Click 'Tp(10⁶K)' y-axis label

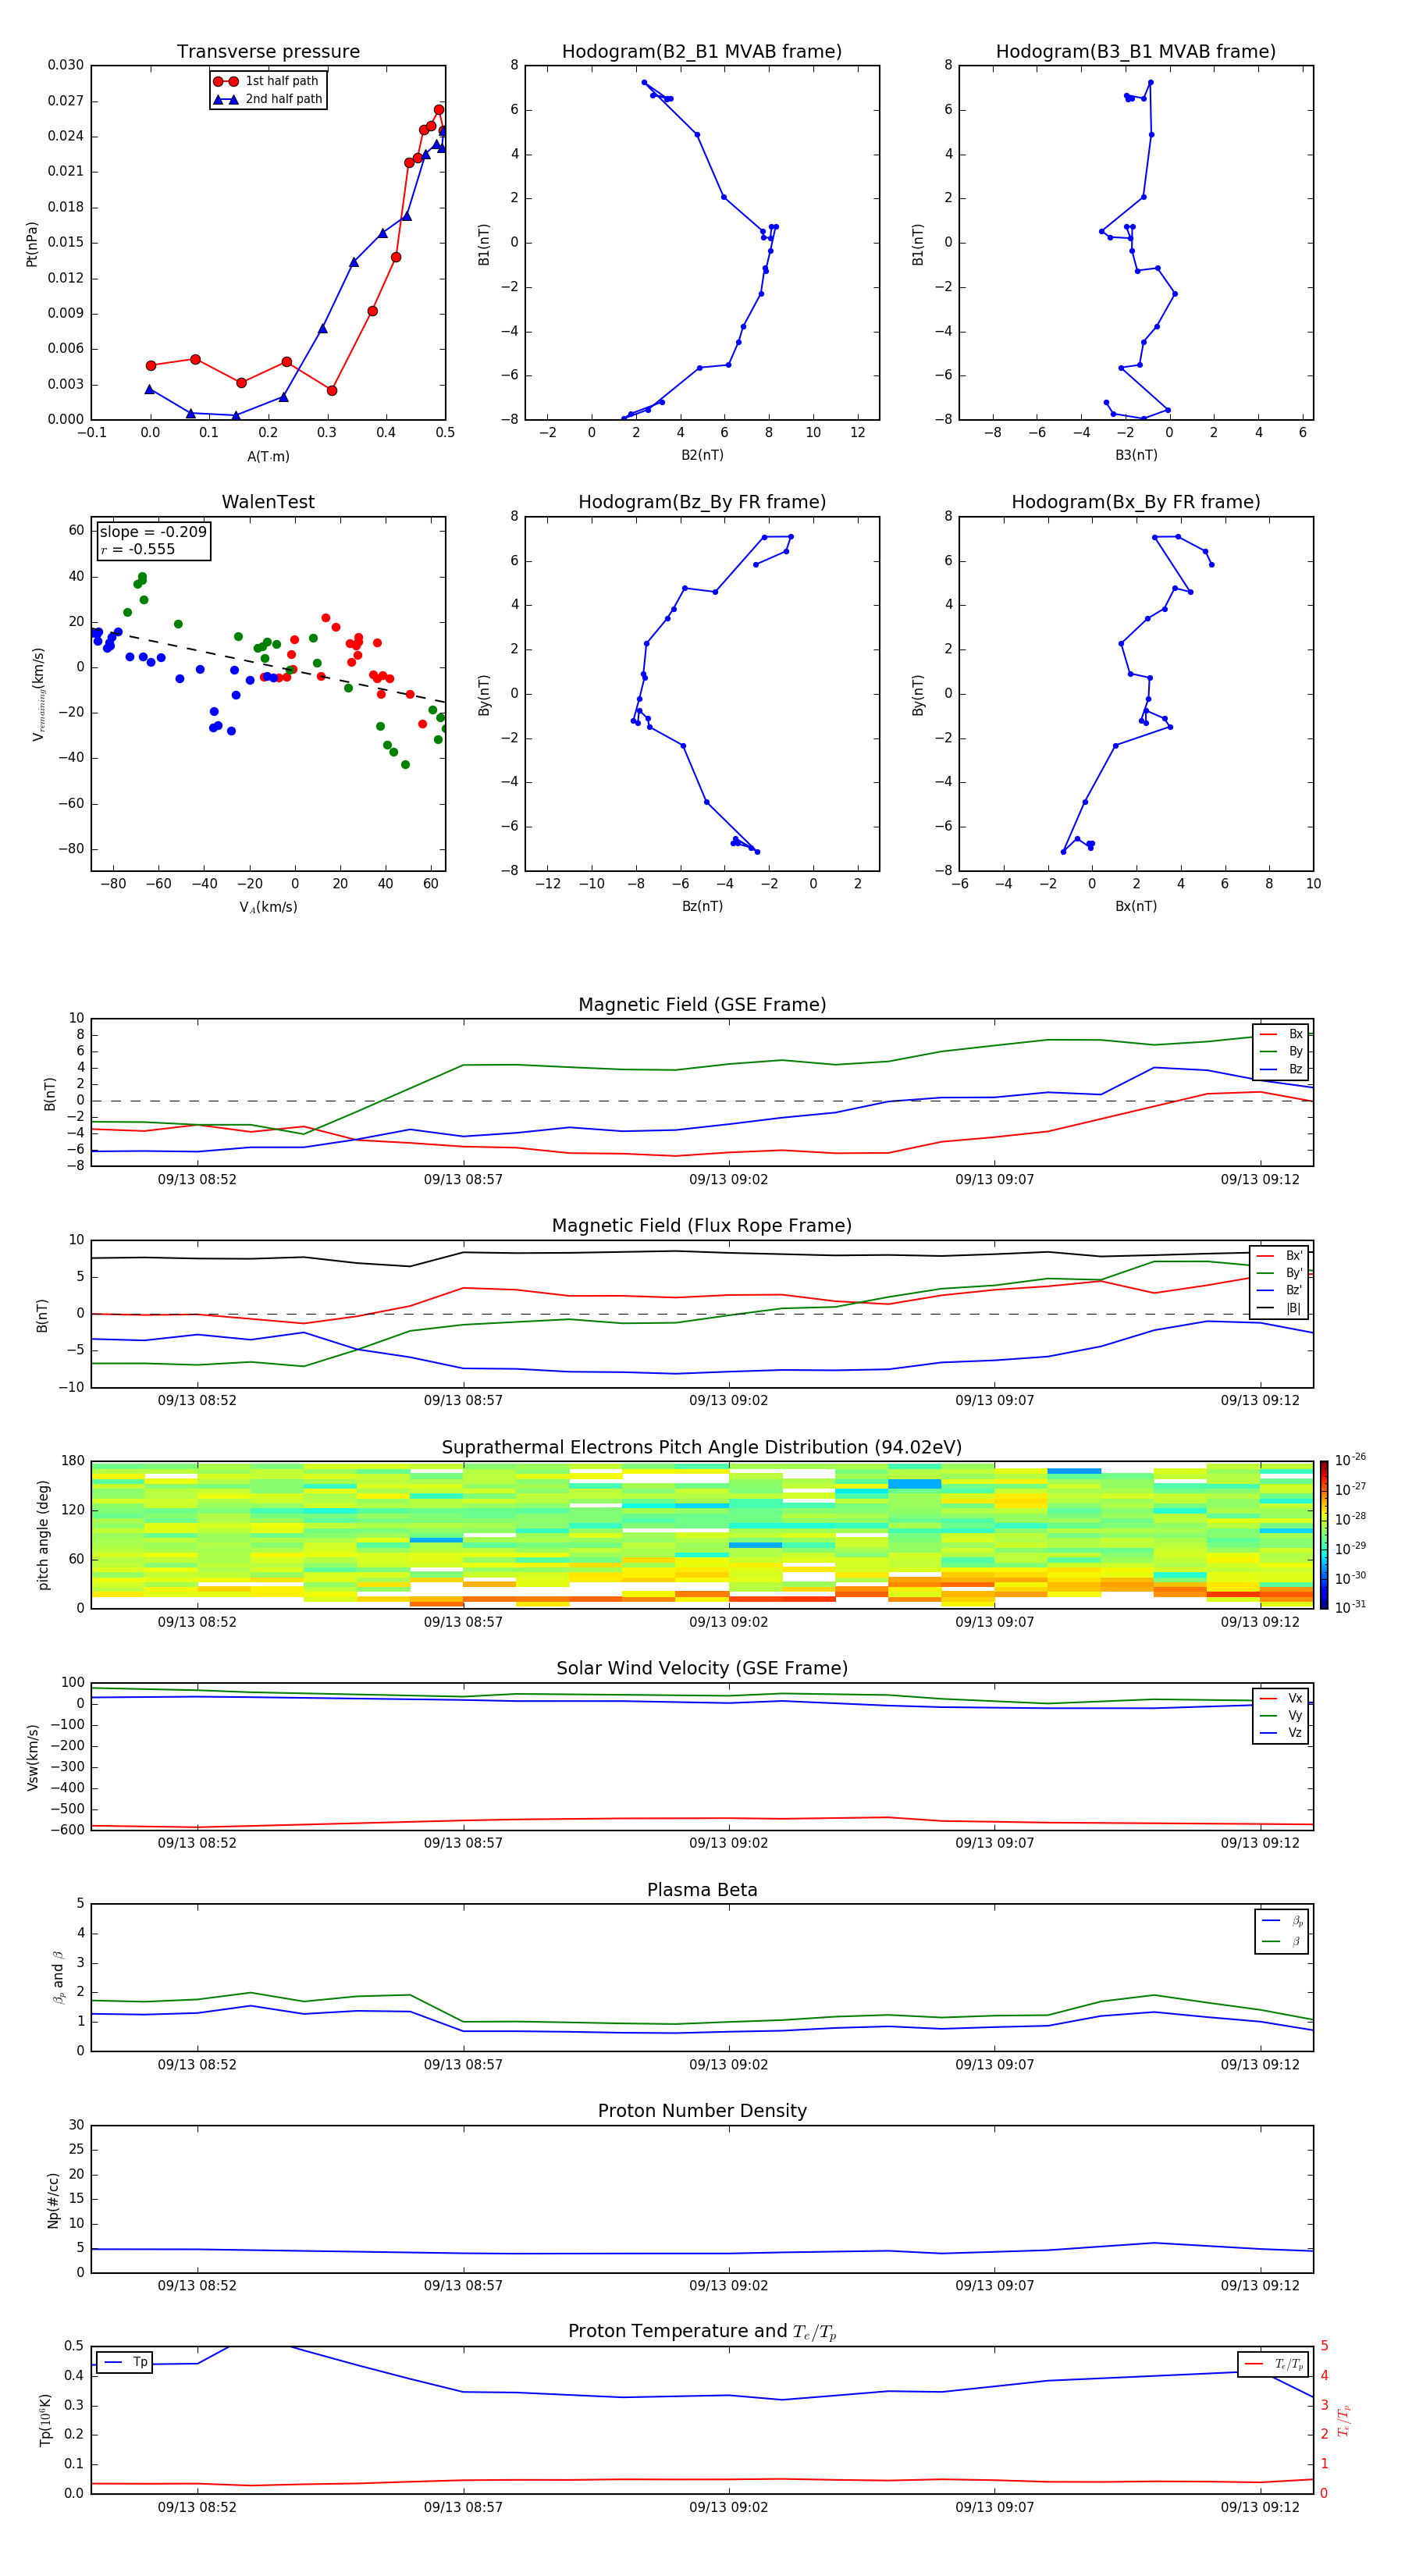click(45, 2420)
